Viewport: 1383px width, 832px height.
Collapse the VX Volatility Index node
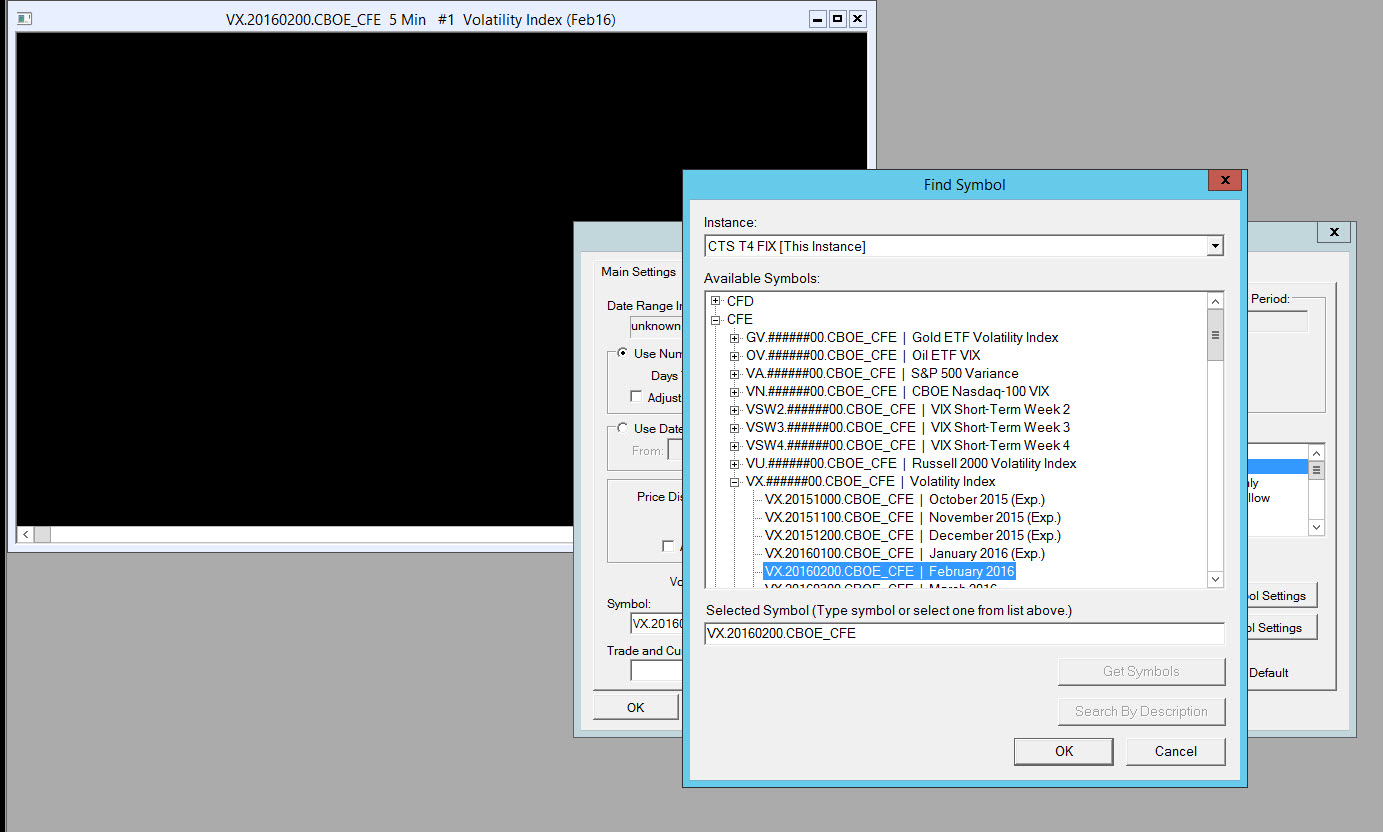(735, 481)
